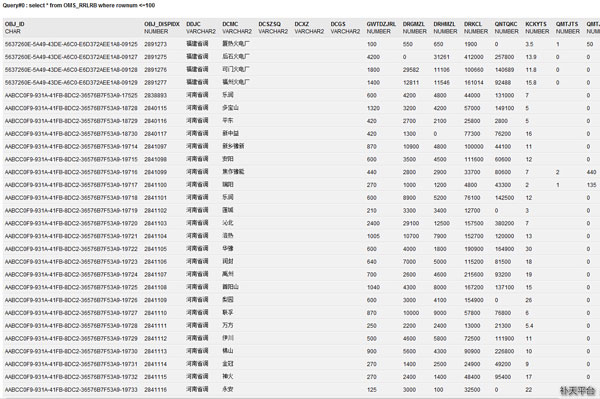Viewport: 600px width, 399px height.
Task: Click the DCXZ column header
Action: [302, 24]
